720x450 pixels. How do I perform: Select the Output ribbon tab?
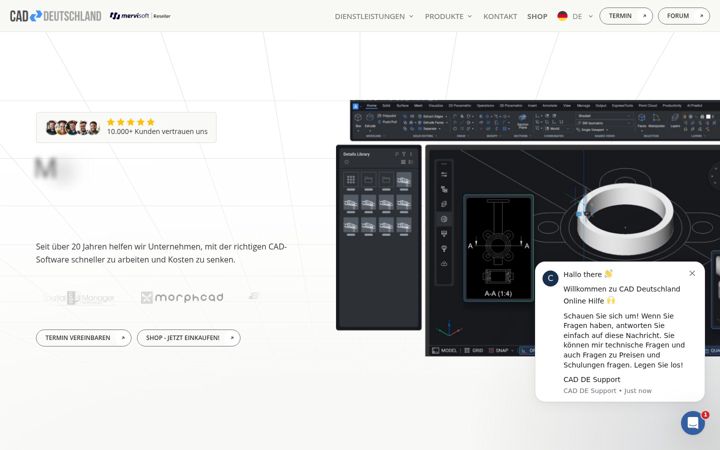[x=601, y=106]
